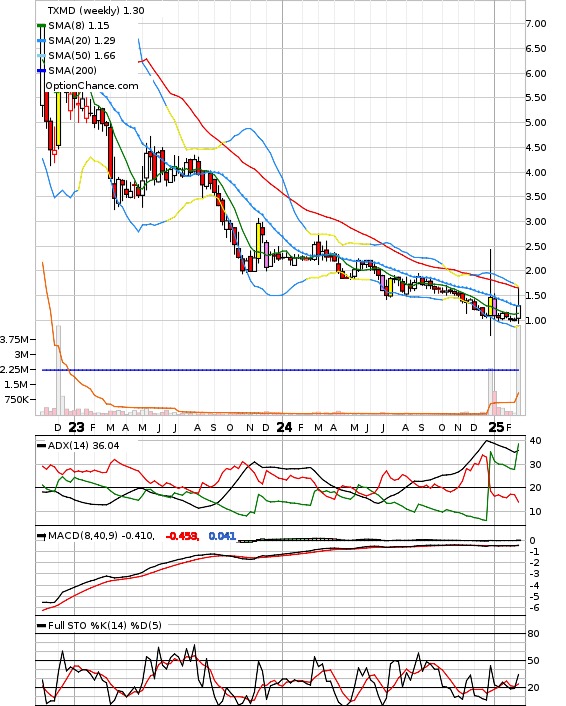Select the bold 25 year marker

pyautogui.click(x=496, y=427)
